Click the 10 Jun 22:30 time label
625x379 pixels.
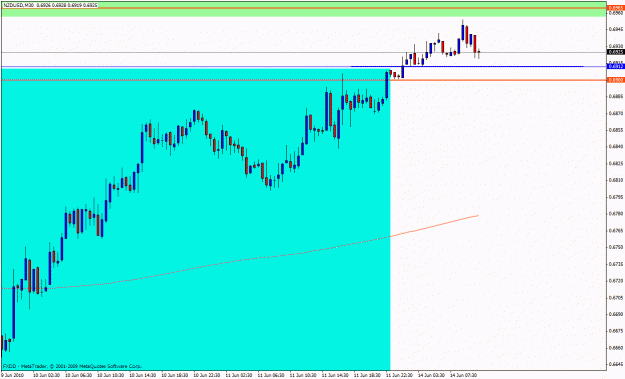point(207,375)
